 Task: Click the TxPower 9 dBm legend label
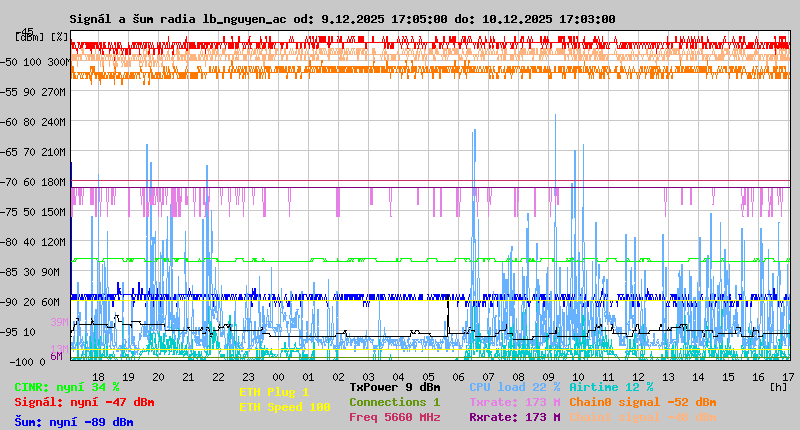[395, 387]
